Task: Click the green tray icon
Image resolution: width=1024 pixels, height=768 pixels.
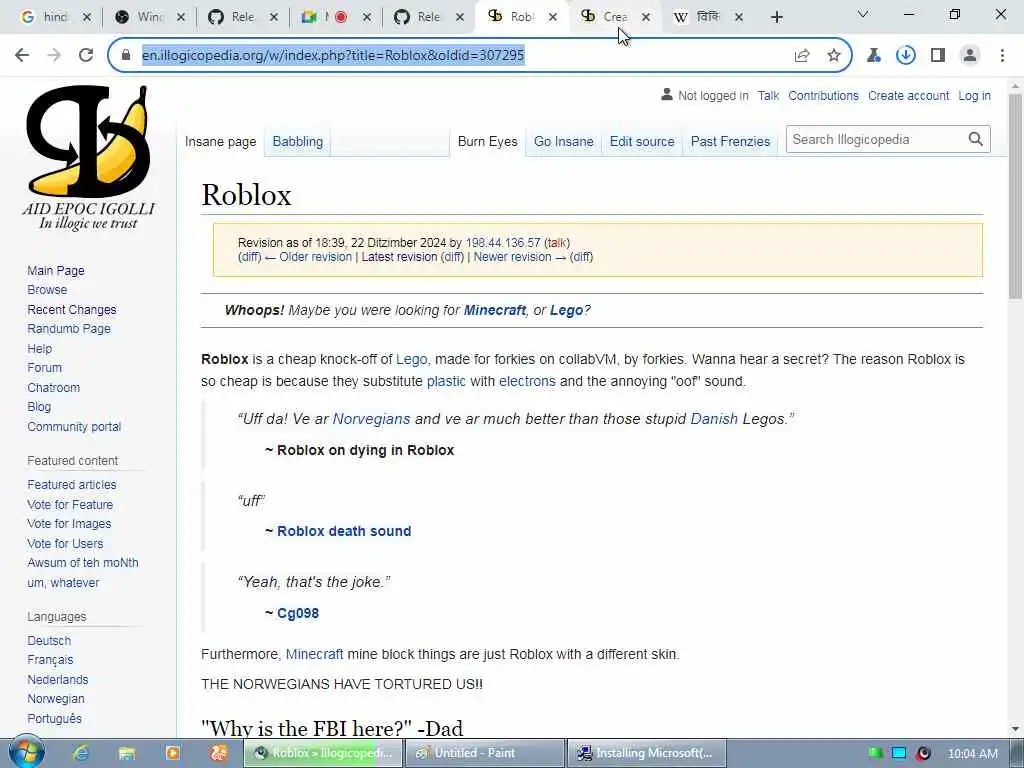Action: [x=876, y=753]
